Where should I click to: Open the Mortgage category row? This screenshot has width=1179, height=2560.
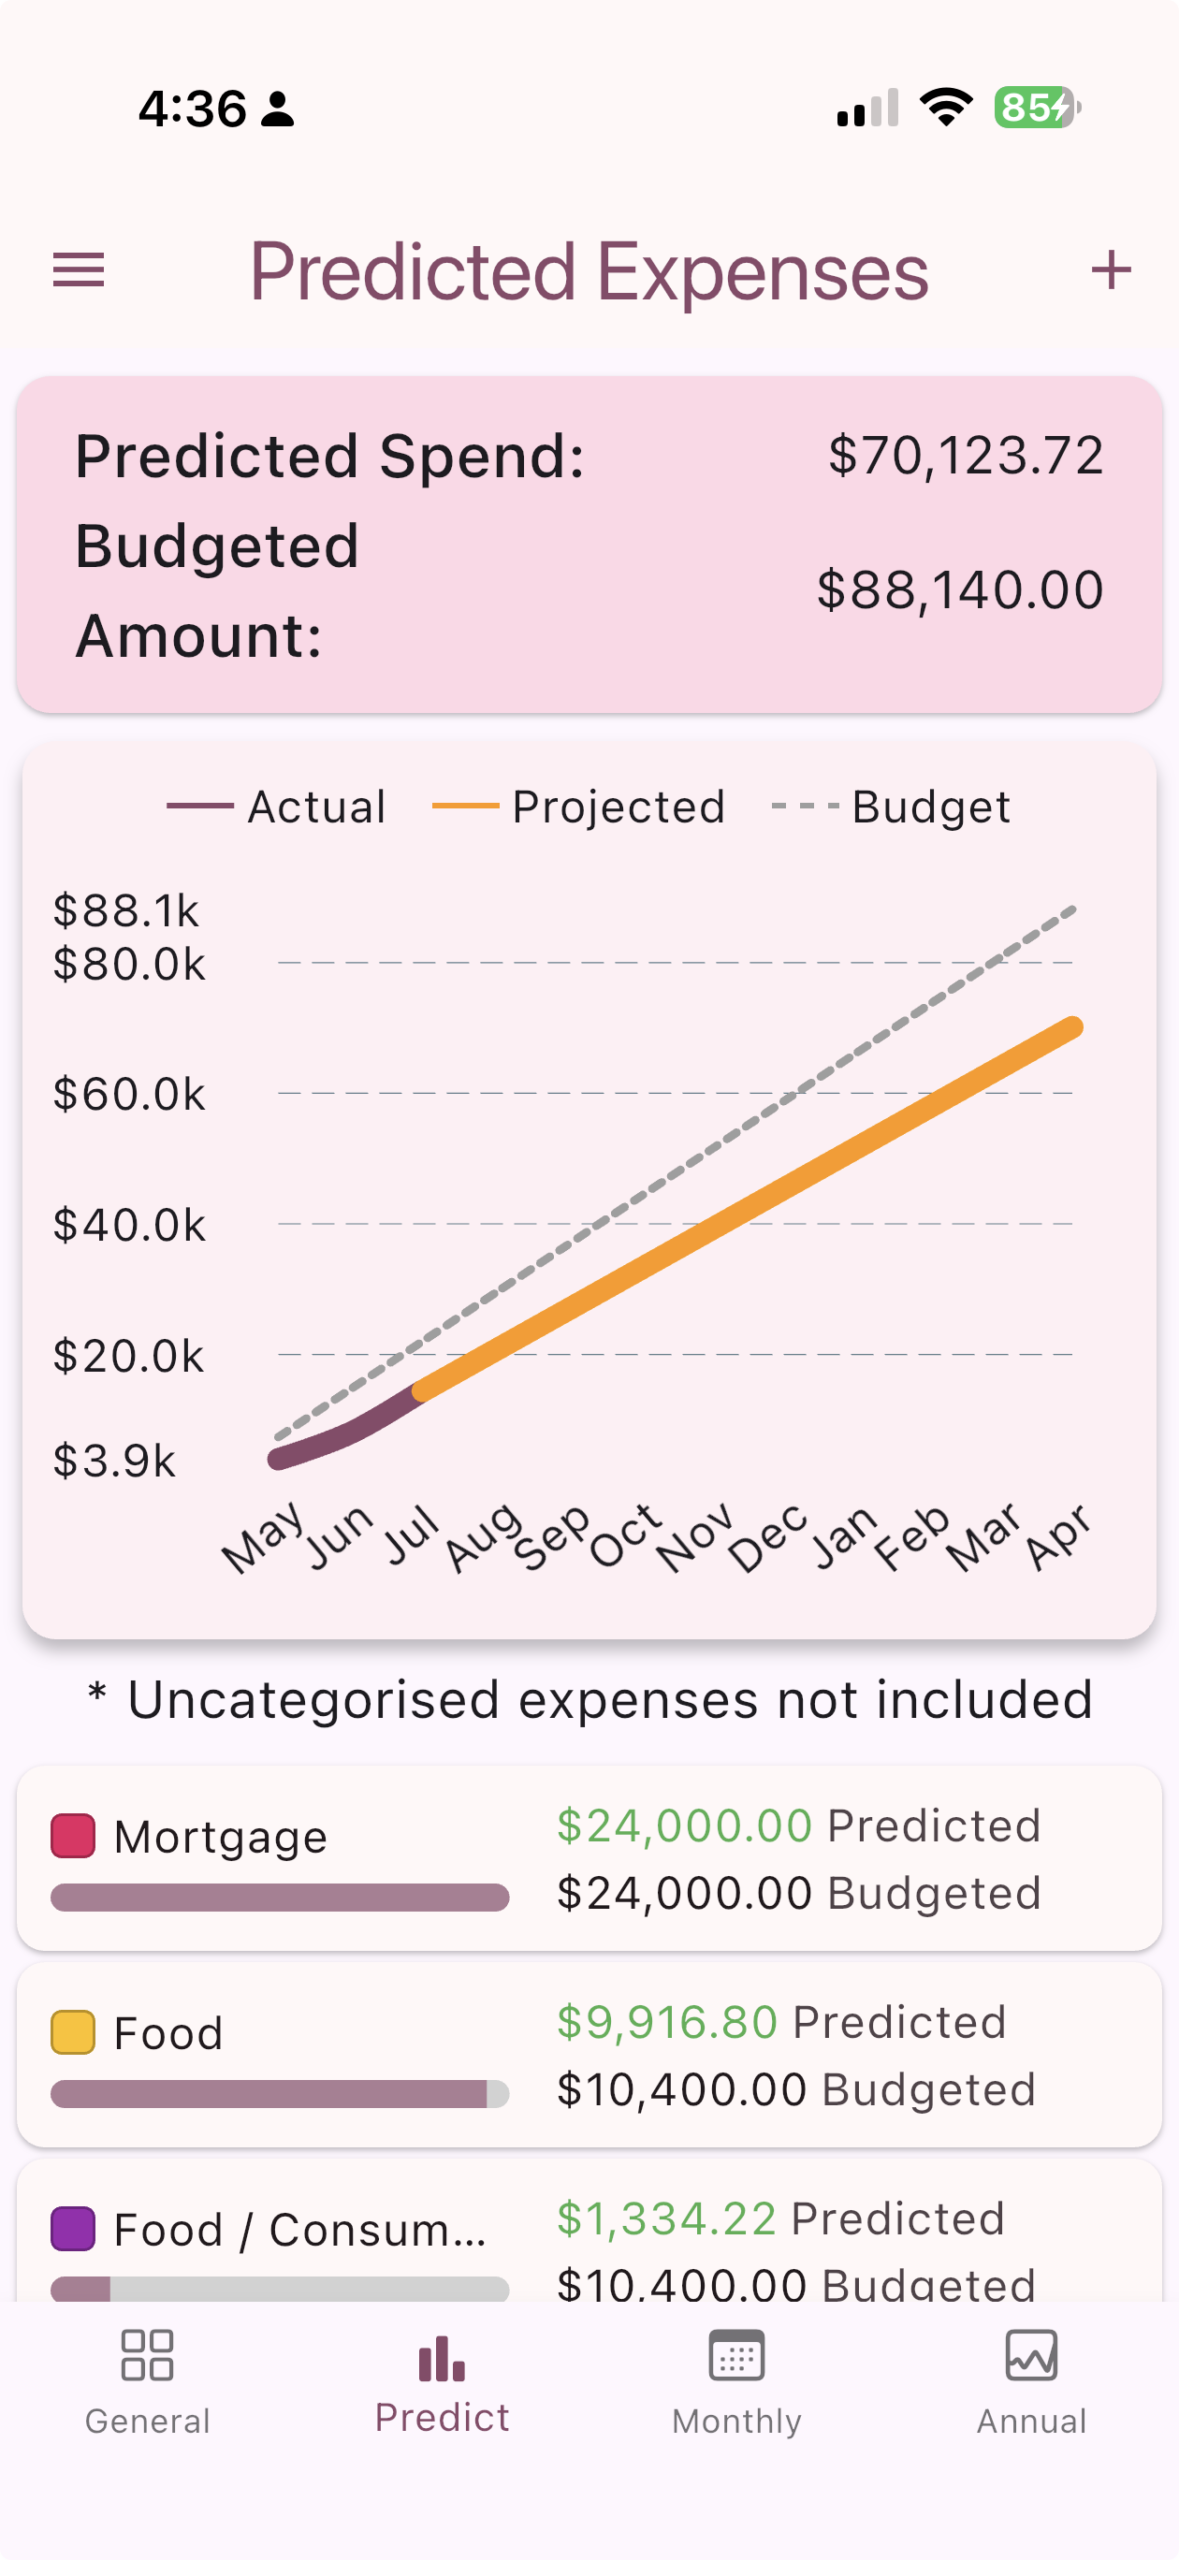point(589,1858)
